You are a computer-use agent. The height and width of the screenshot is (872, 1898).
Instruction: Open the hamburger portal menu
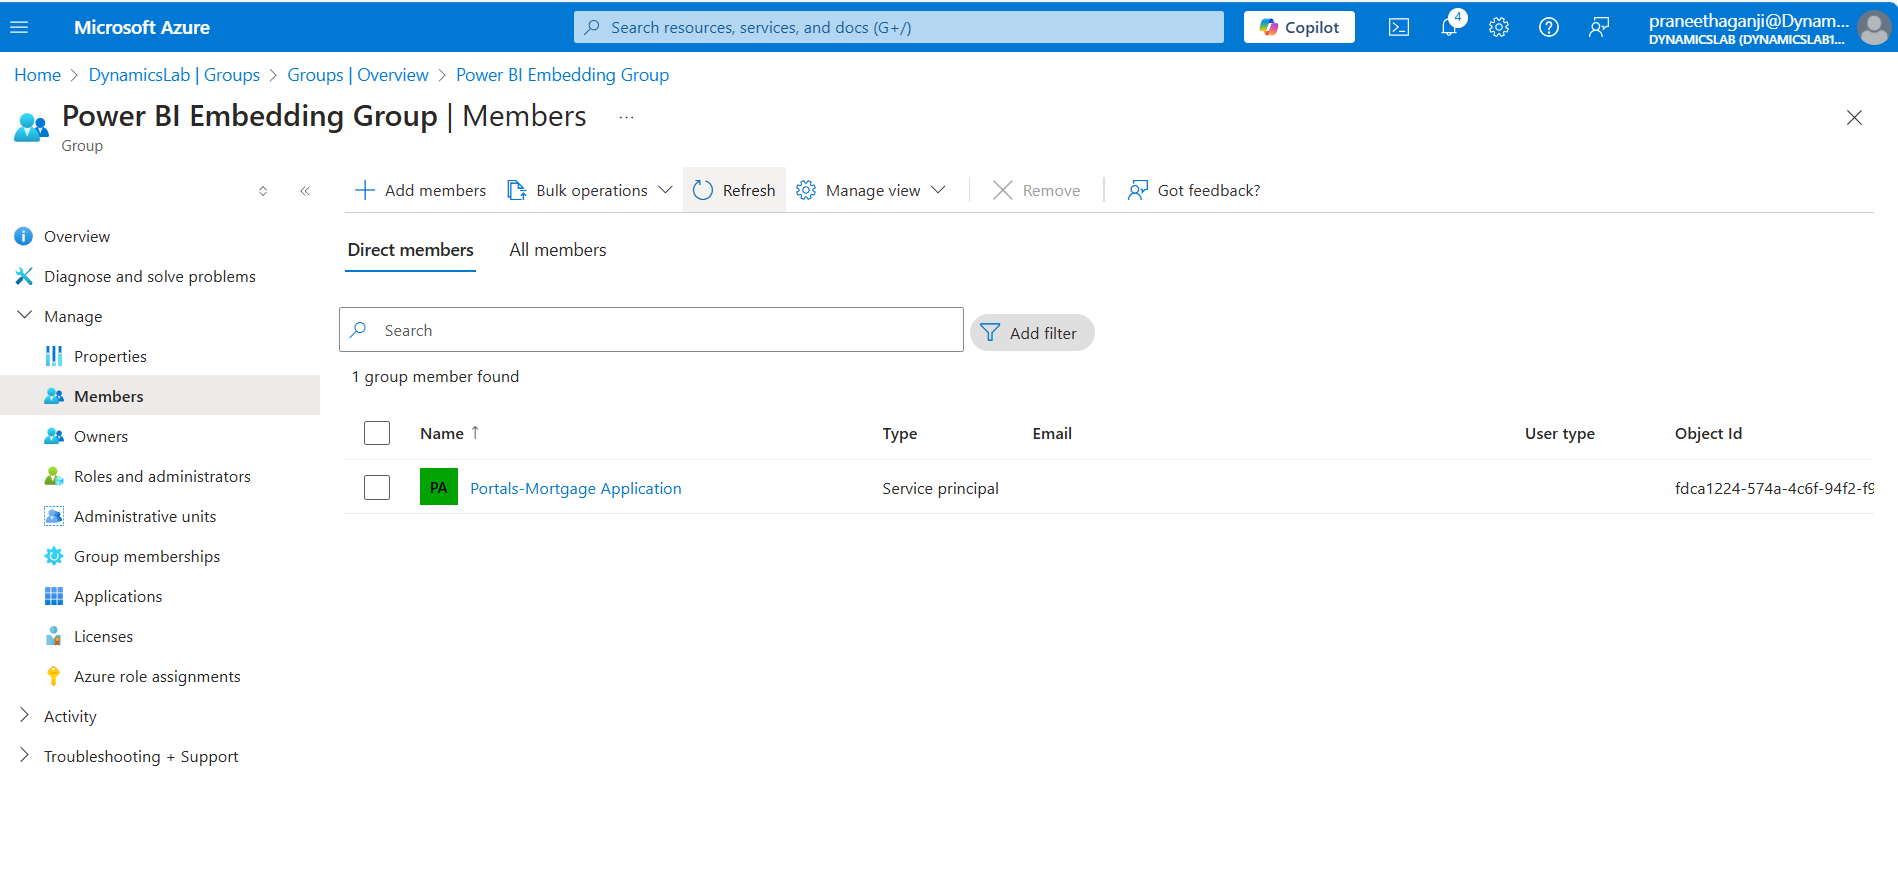pos(19,27)
